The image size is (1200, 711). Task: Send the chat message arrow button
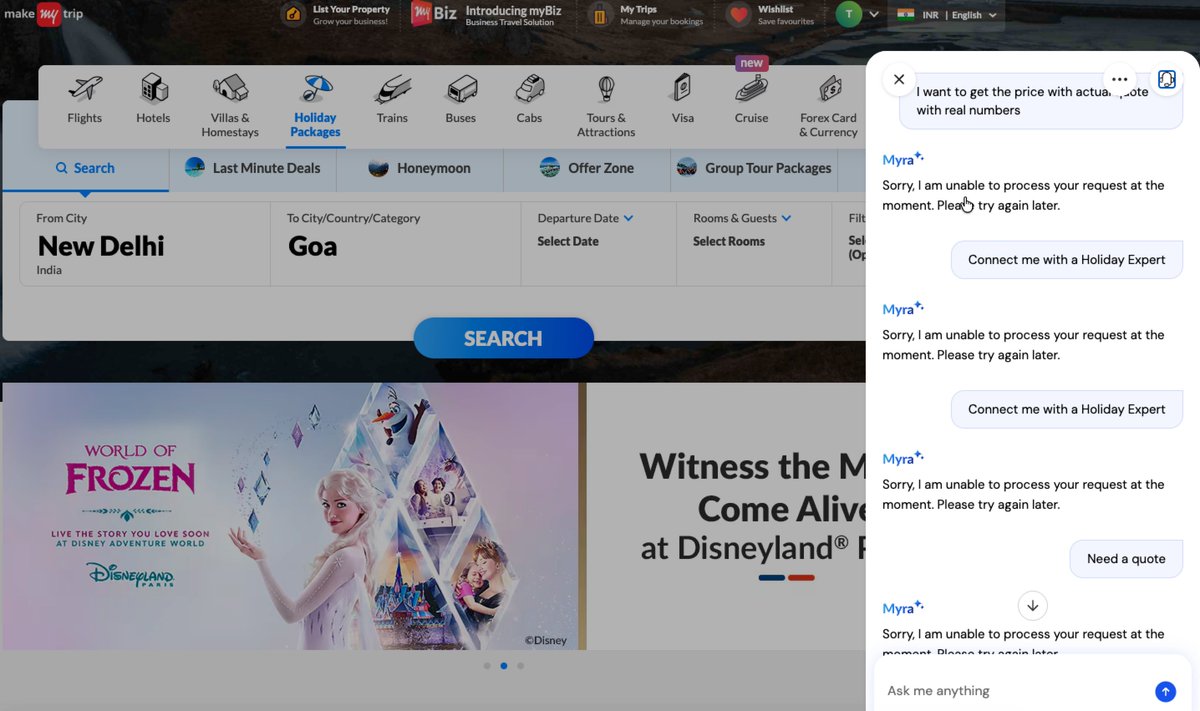point(1165,691)
